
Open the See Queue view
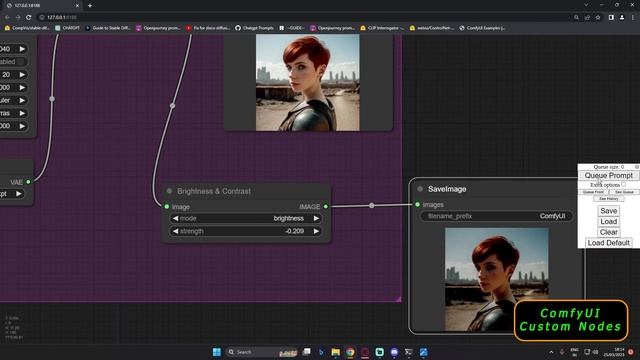(x=624, y=192)
